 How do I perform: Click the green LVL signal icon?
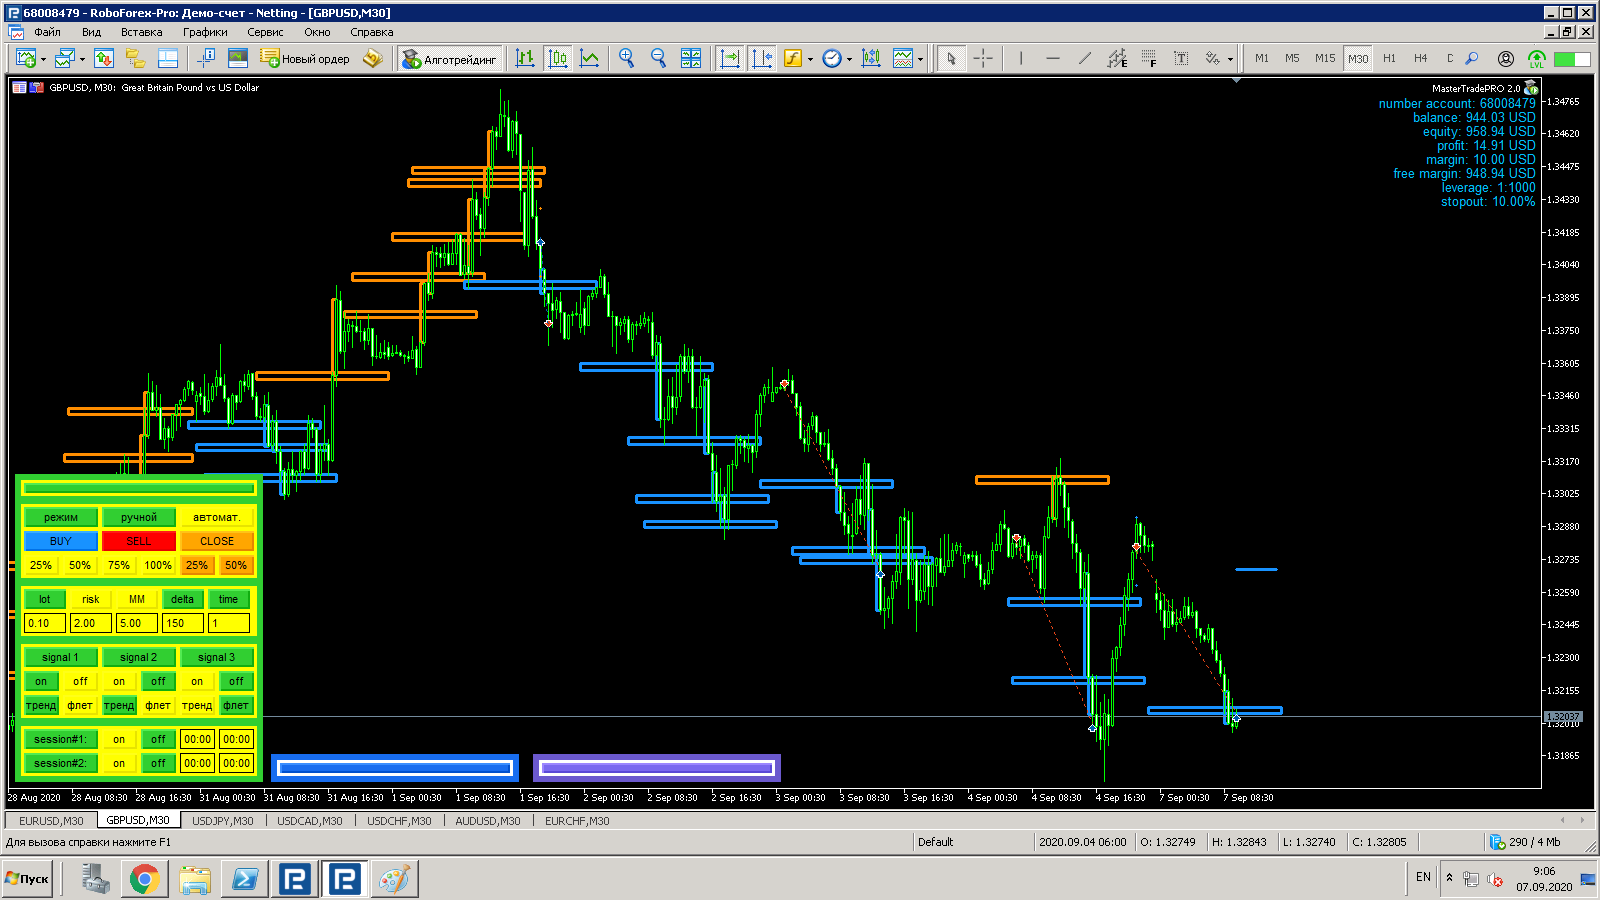(x=1537, y=59)
